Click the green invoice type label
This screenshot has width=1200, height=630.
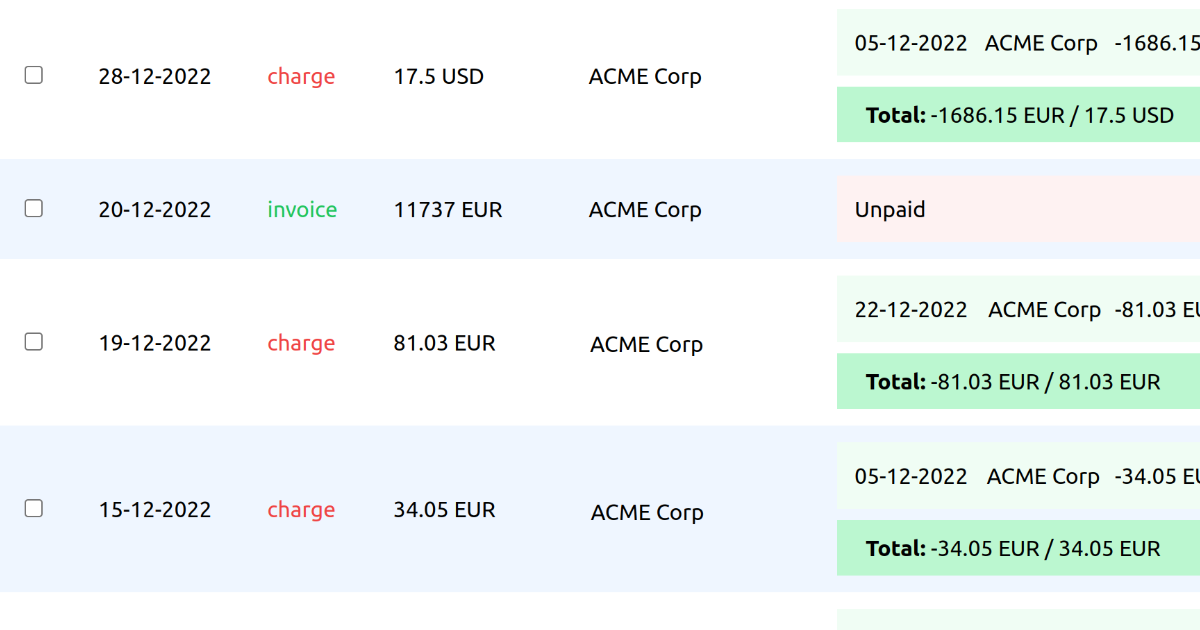(302, 210)
